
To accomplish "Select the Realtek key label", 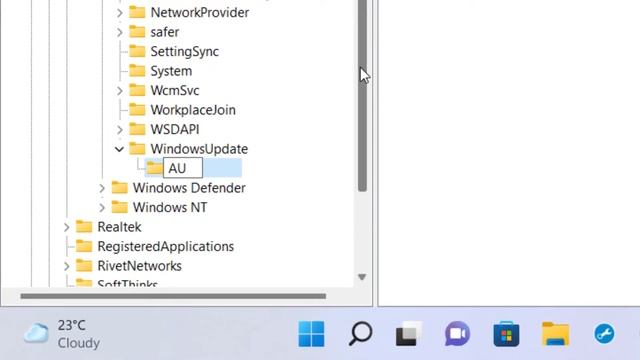I will [x=119, y=227].
